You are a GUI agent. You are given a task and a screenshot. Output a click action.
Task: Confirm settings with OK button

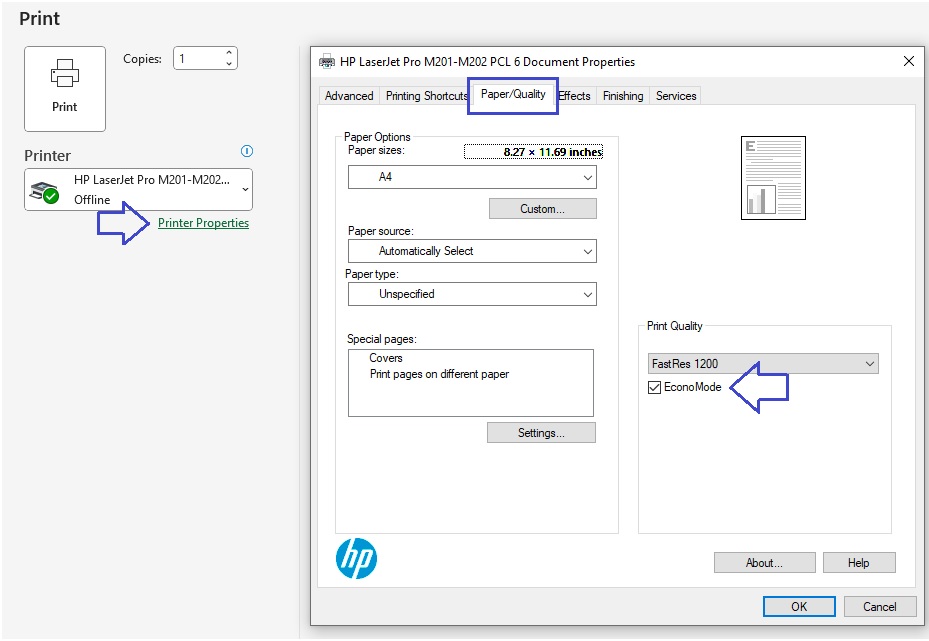click(x=799, y=607)
